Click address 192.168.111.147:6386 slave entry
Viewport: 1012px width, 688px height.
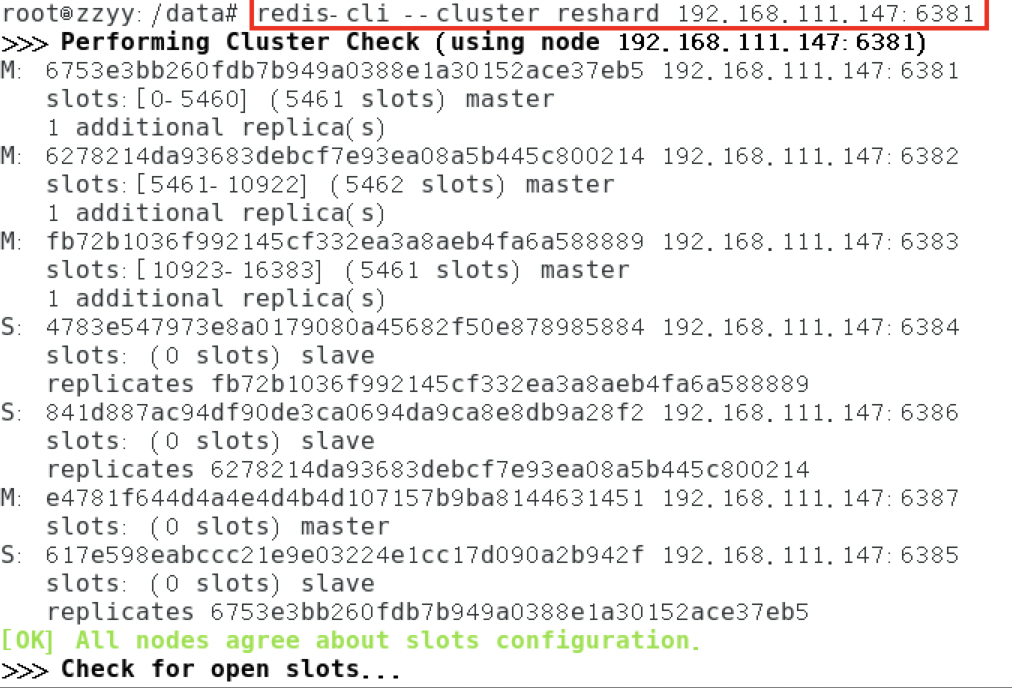[811, 412]
